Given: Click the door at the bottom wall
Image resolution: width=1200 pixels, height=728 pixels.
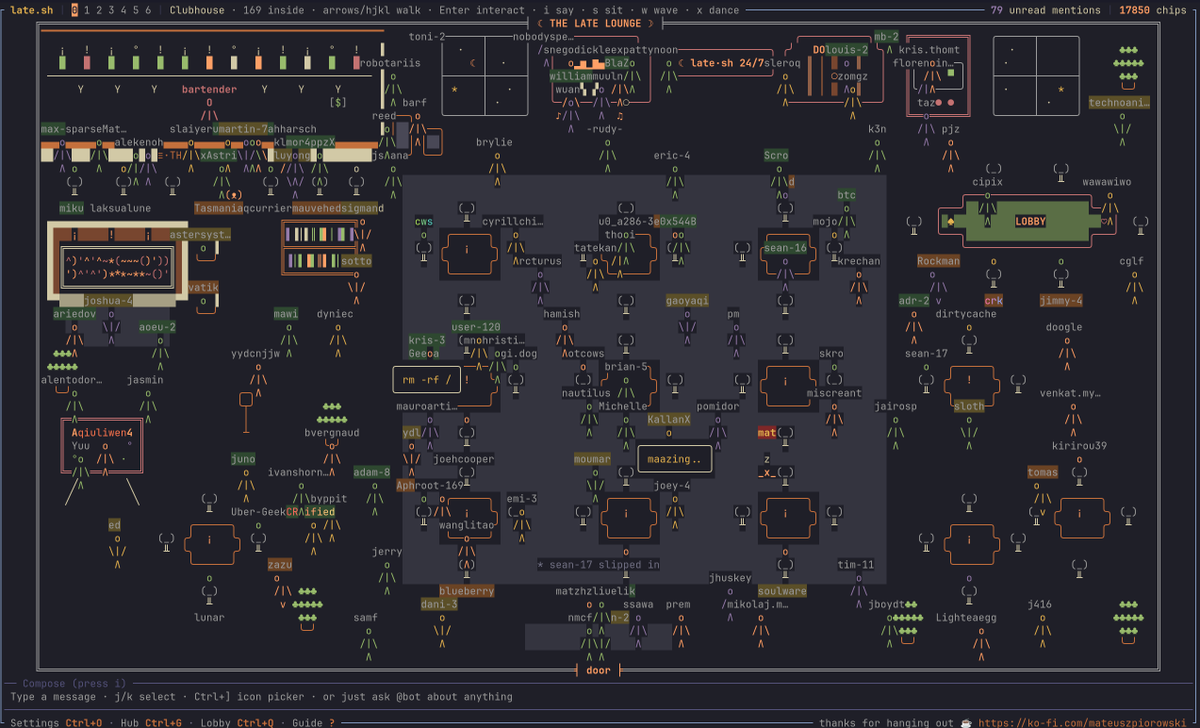Looking at the screenshot, I should click(x=599, y=670).
